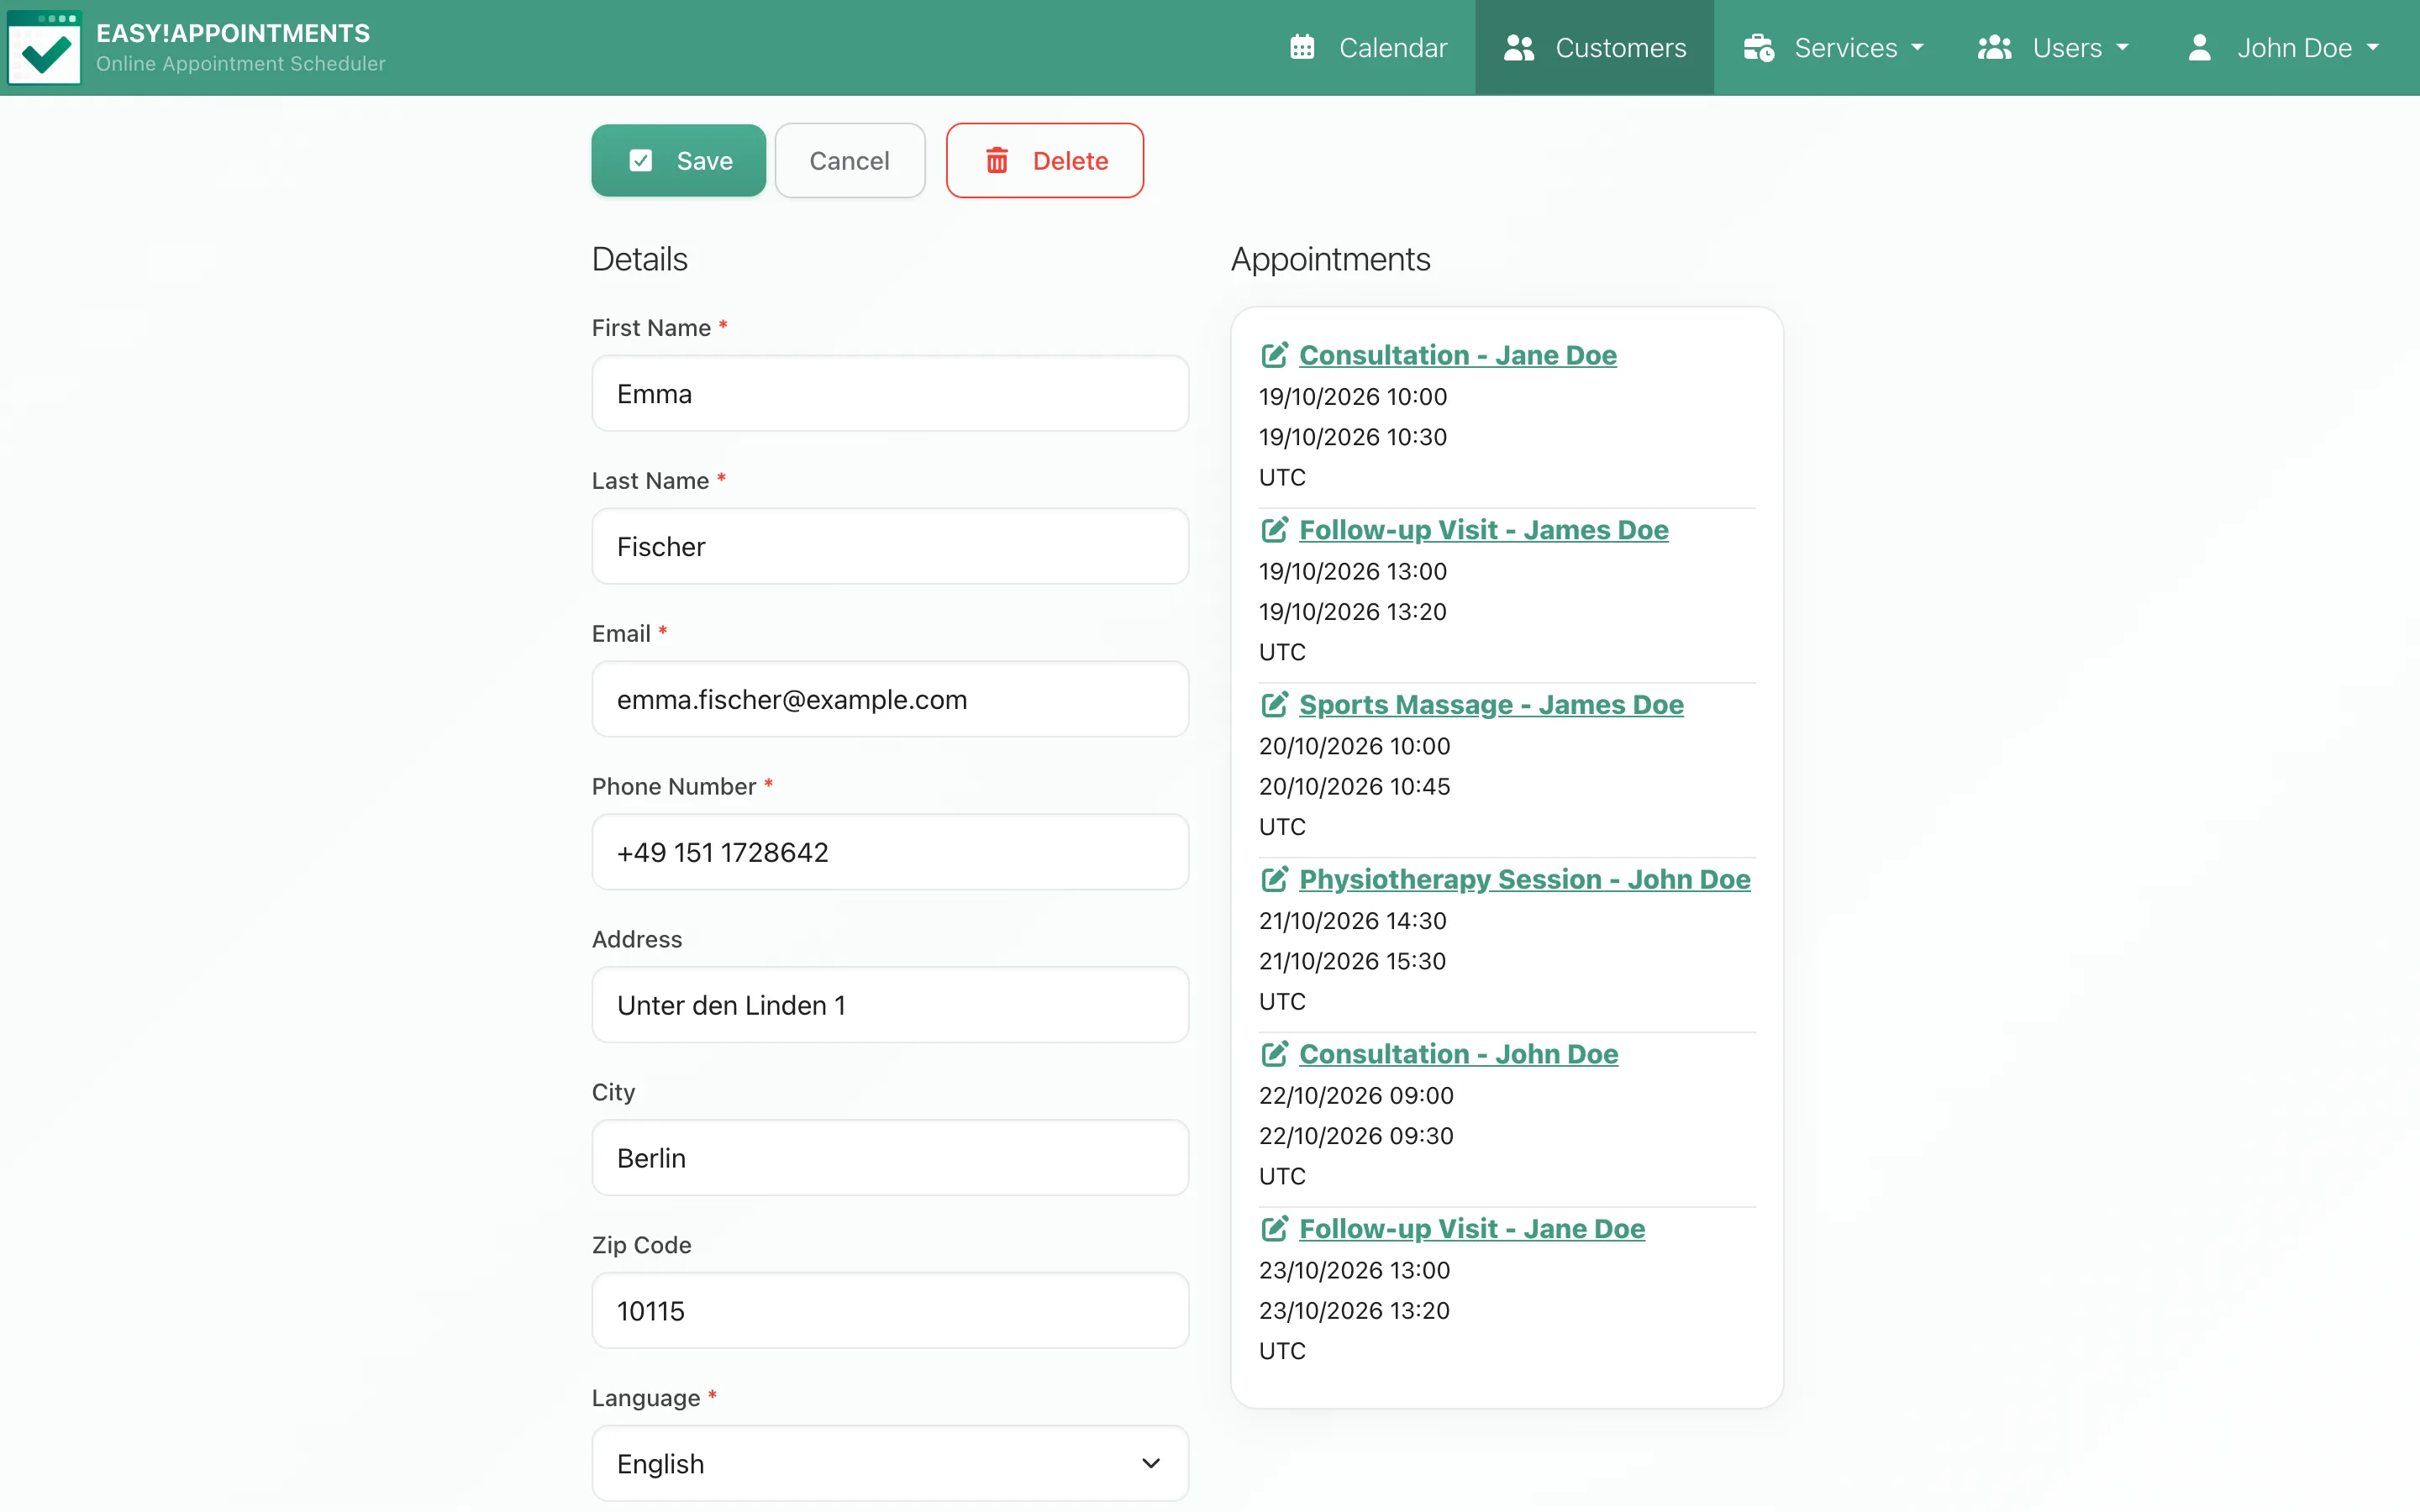Expand the John Doe account caret
Screen dimensions: 2420x1512
point(2372,47)
